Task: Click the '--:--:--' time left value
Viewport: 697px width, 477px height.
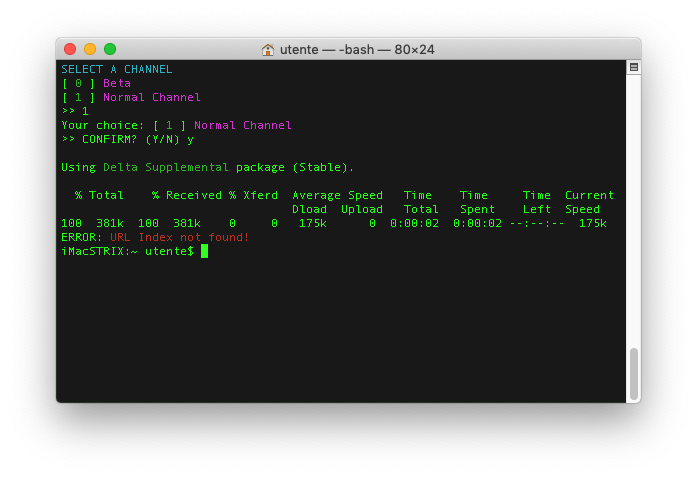Action: click(x=537, y=223)
